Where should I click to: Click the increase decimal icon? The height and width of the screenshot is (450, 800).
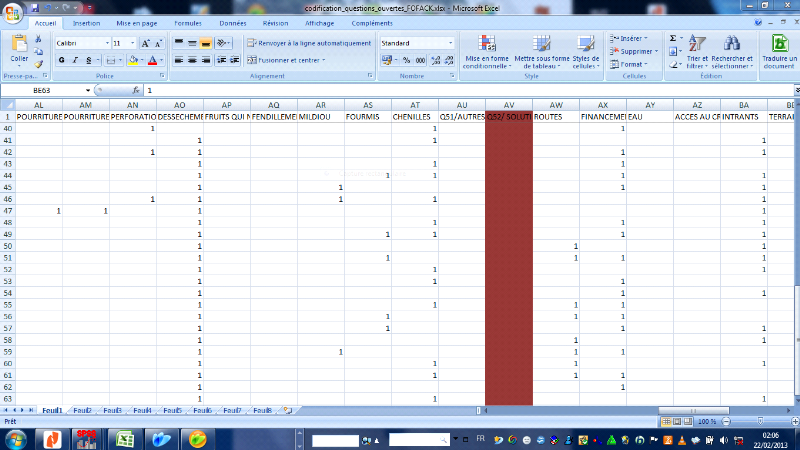pyautogui.click(x=435, y=60)
